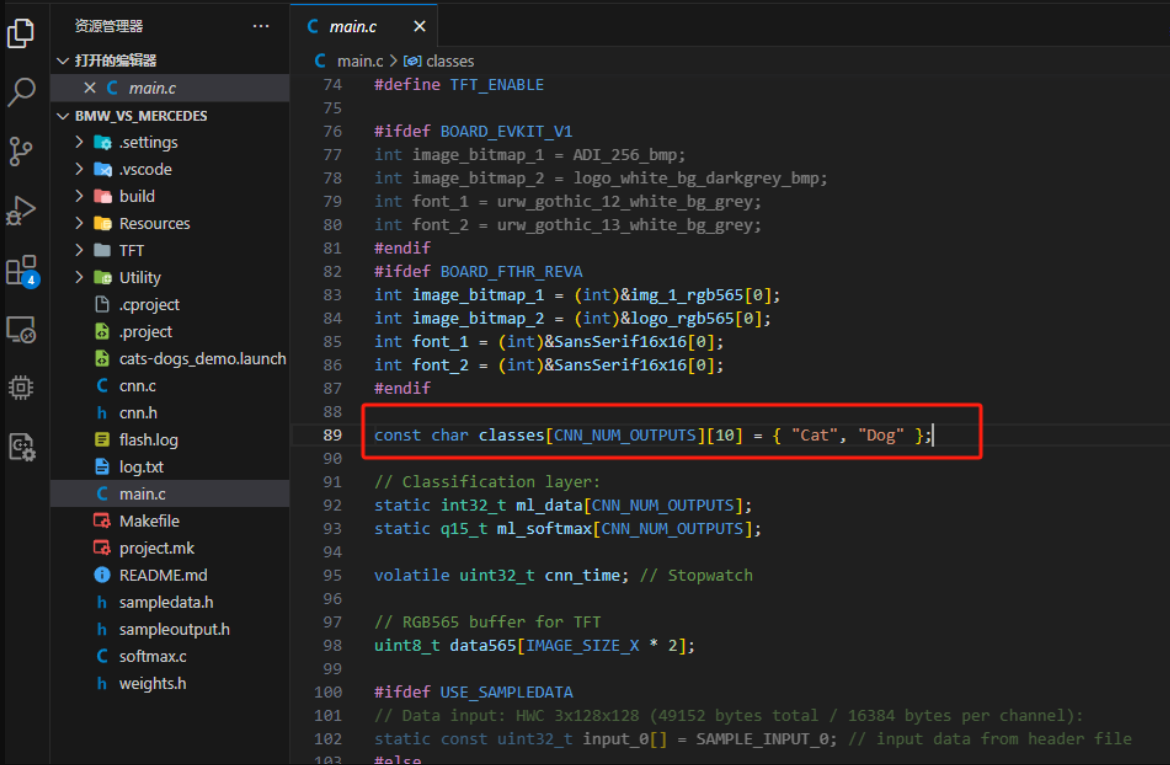Open the Extensions view with badge 4
Image resolution: width=1170 pixels, height=765 pixels.
point(21,270)
